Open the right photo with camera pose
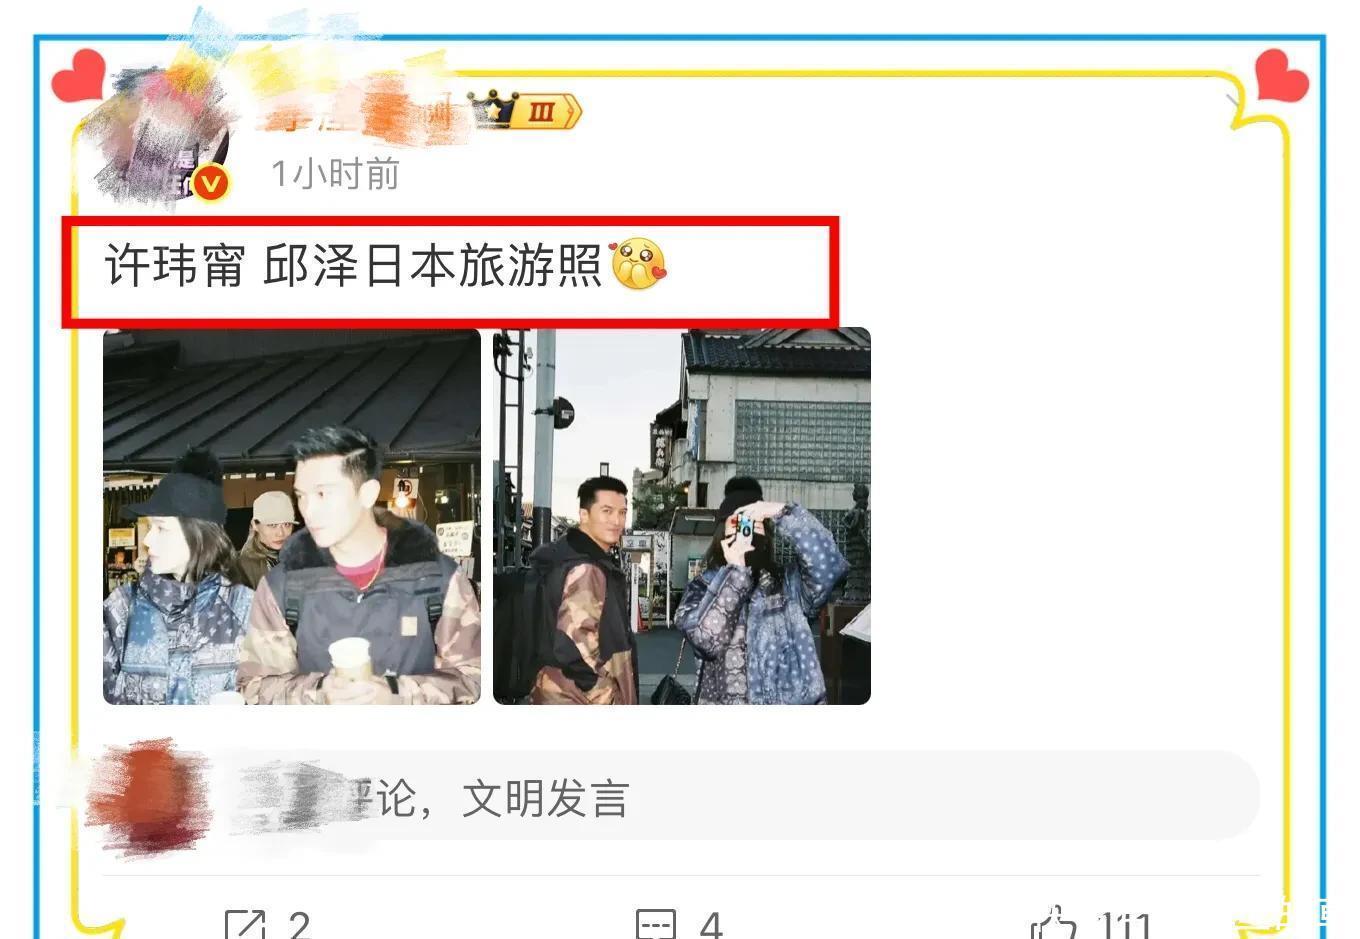The height and width of the screenshot is (939, 1360). [x=682, y=517]
